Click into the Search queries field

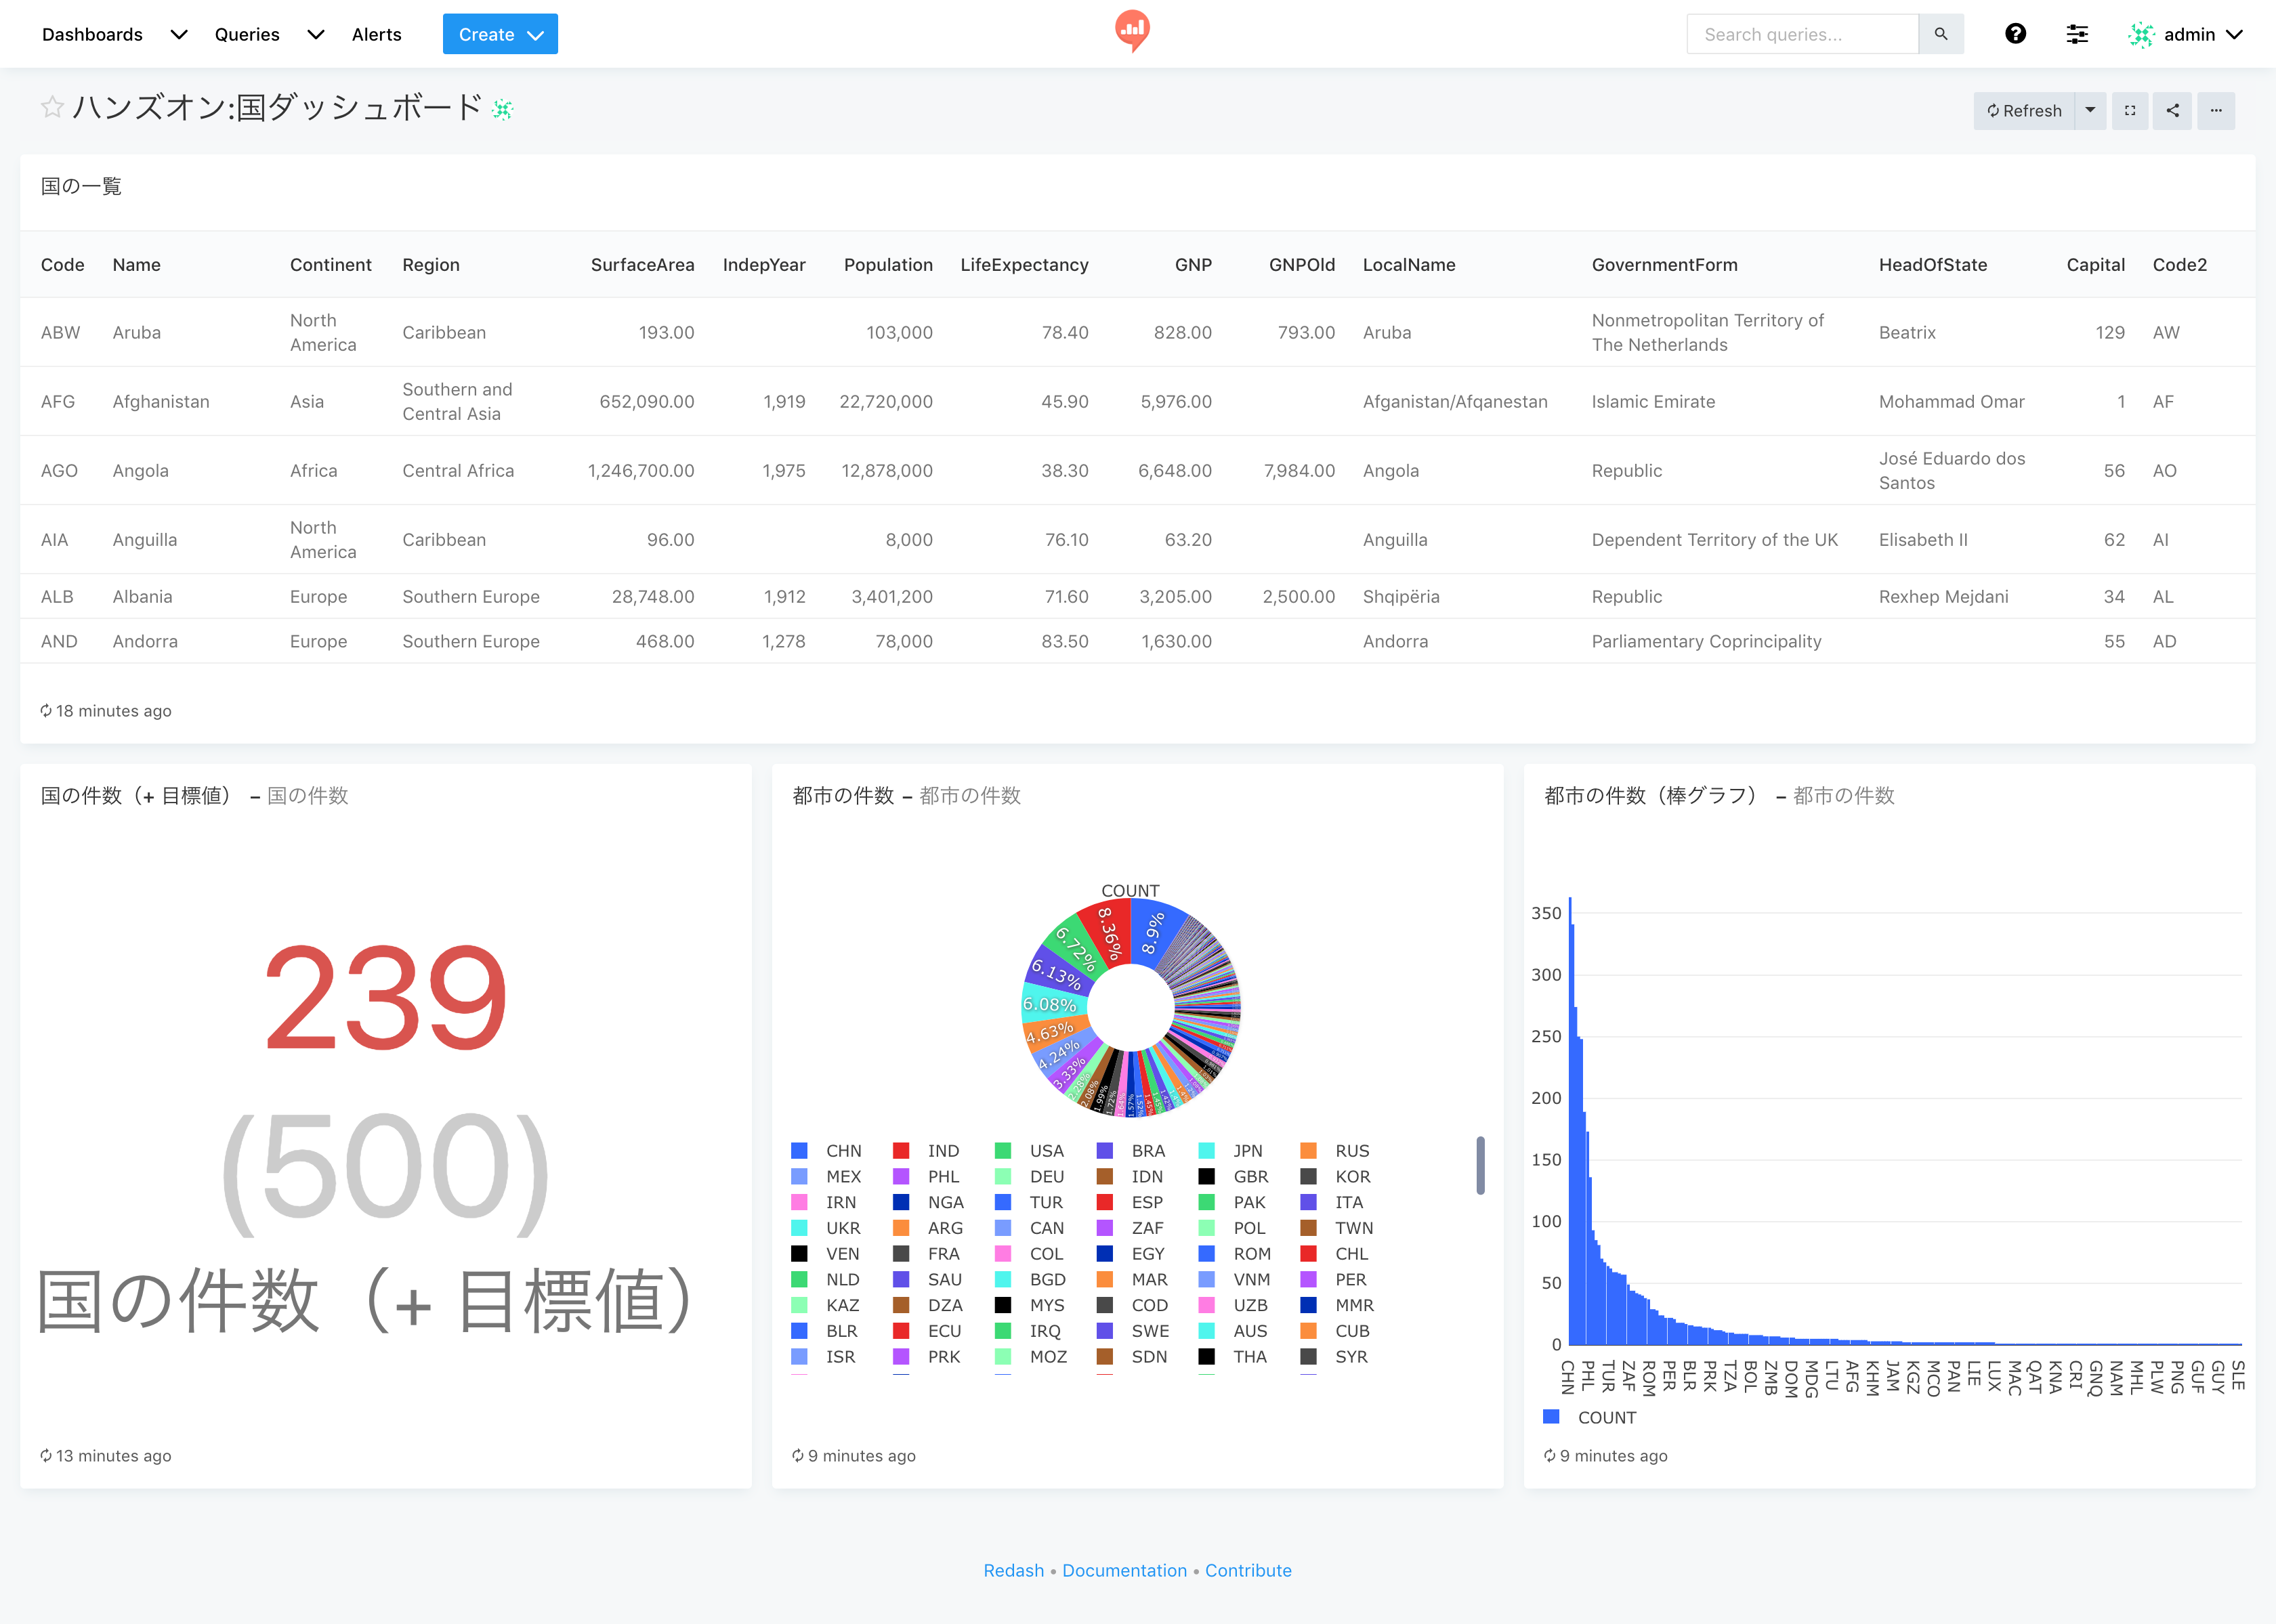coord(1801,34)
